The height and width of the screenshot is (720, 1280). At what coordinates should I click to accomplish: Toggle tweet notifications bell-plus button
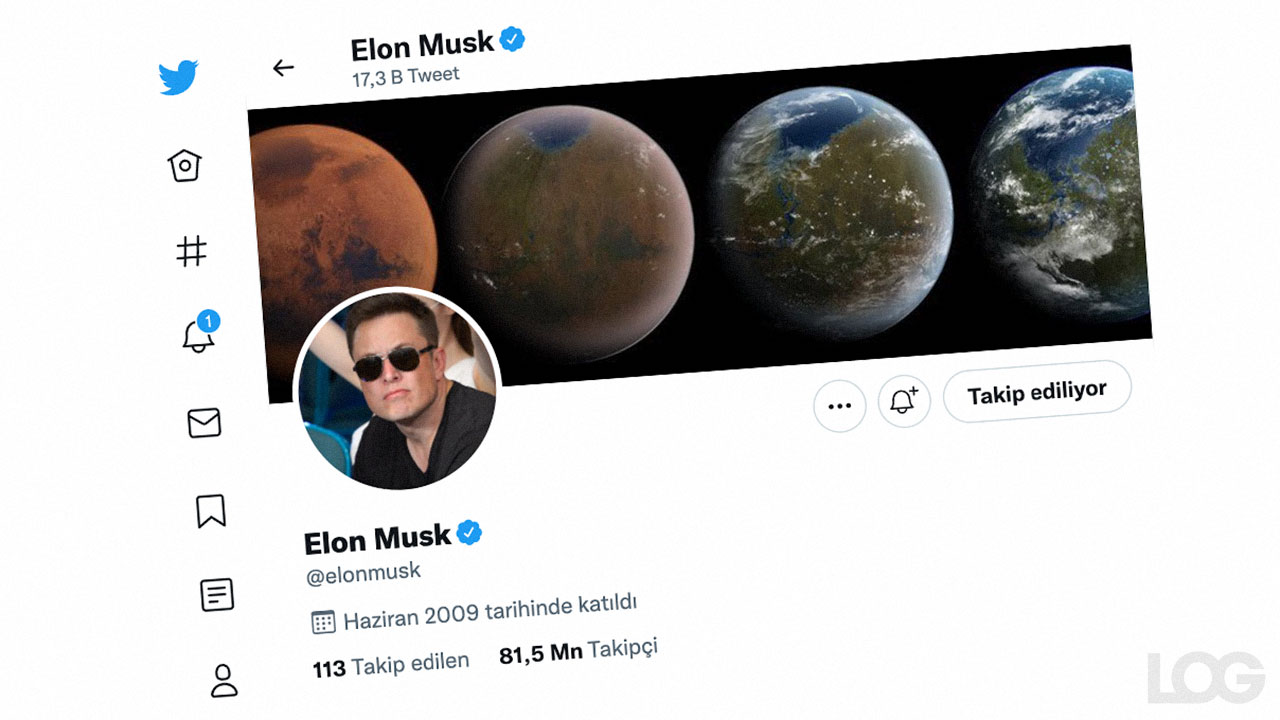904,401
